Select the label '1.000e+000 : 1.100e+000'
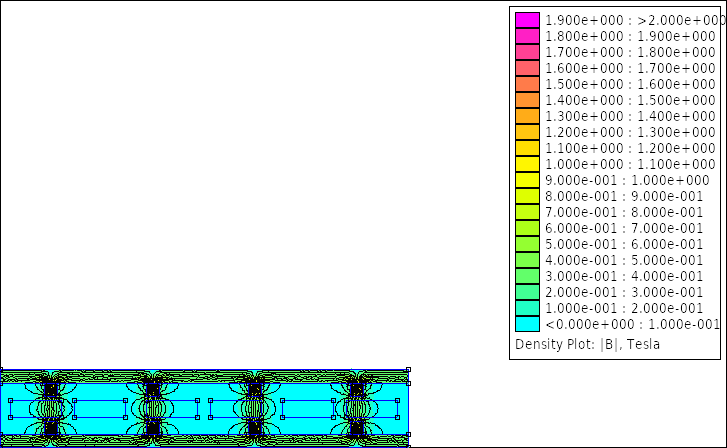The height and width of the screenshot is (448, 727). pyautogui.click(x=631, y=164)
